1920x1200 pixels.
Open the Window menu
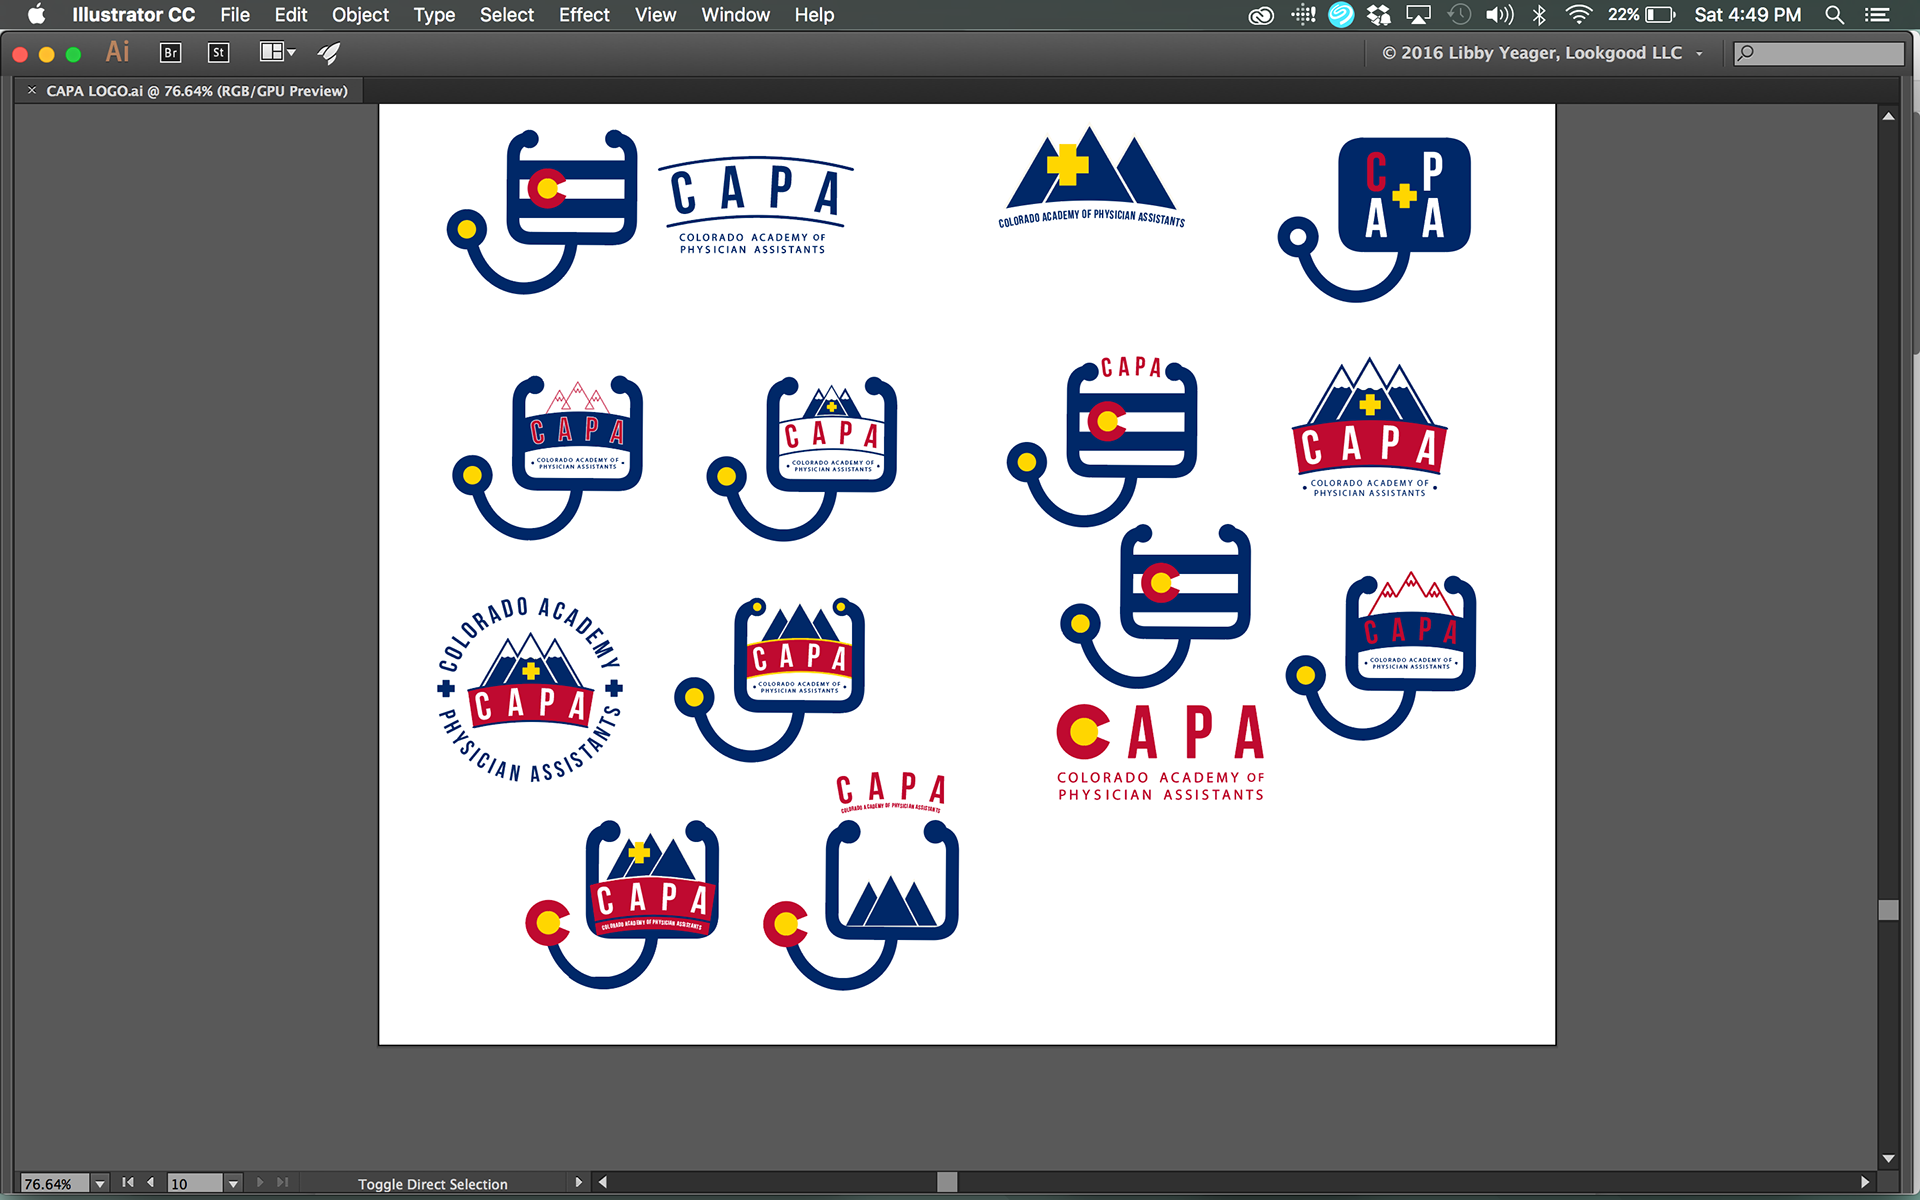735,15
